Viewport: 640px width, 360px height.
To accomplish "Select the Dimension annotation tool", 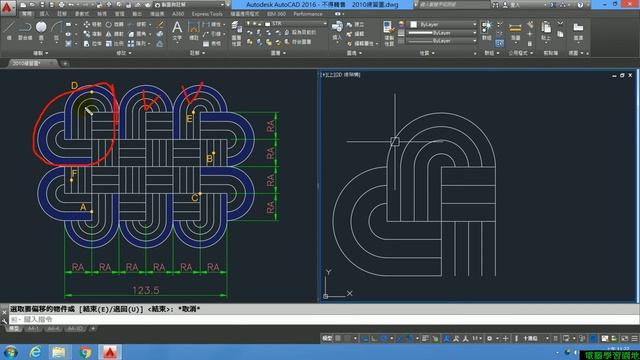I will [193, 31].
